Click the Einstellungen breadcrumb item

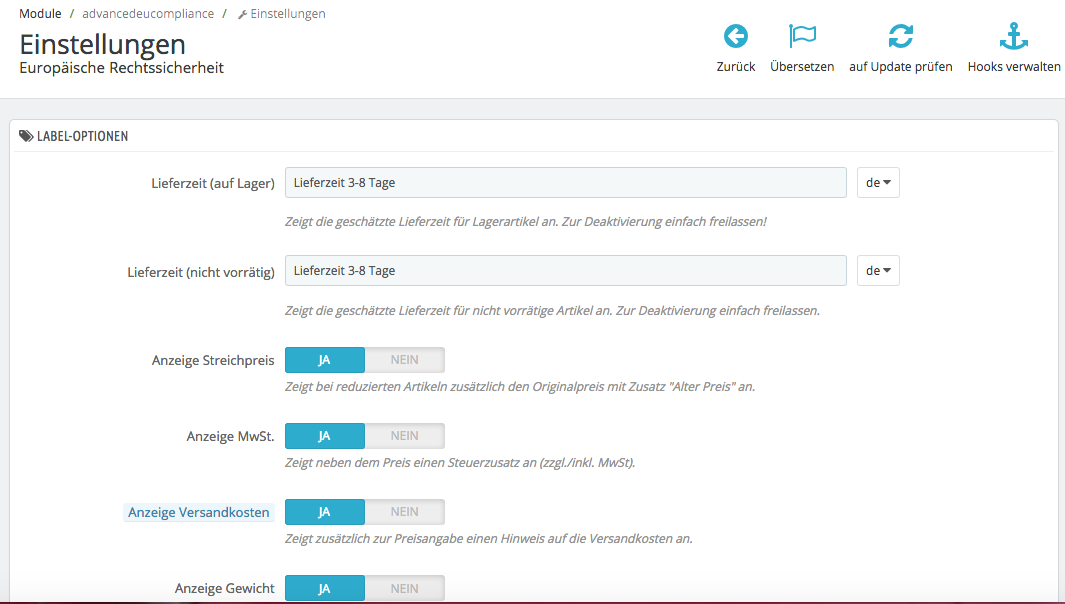(x=287, y=14)
